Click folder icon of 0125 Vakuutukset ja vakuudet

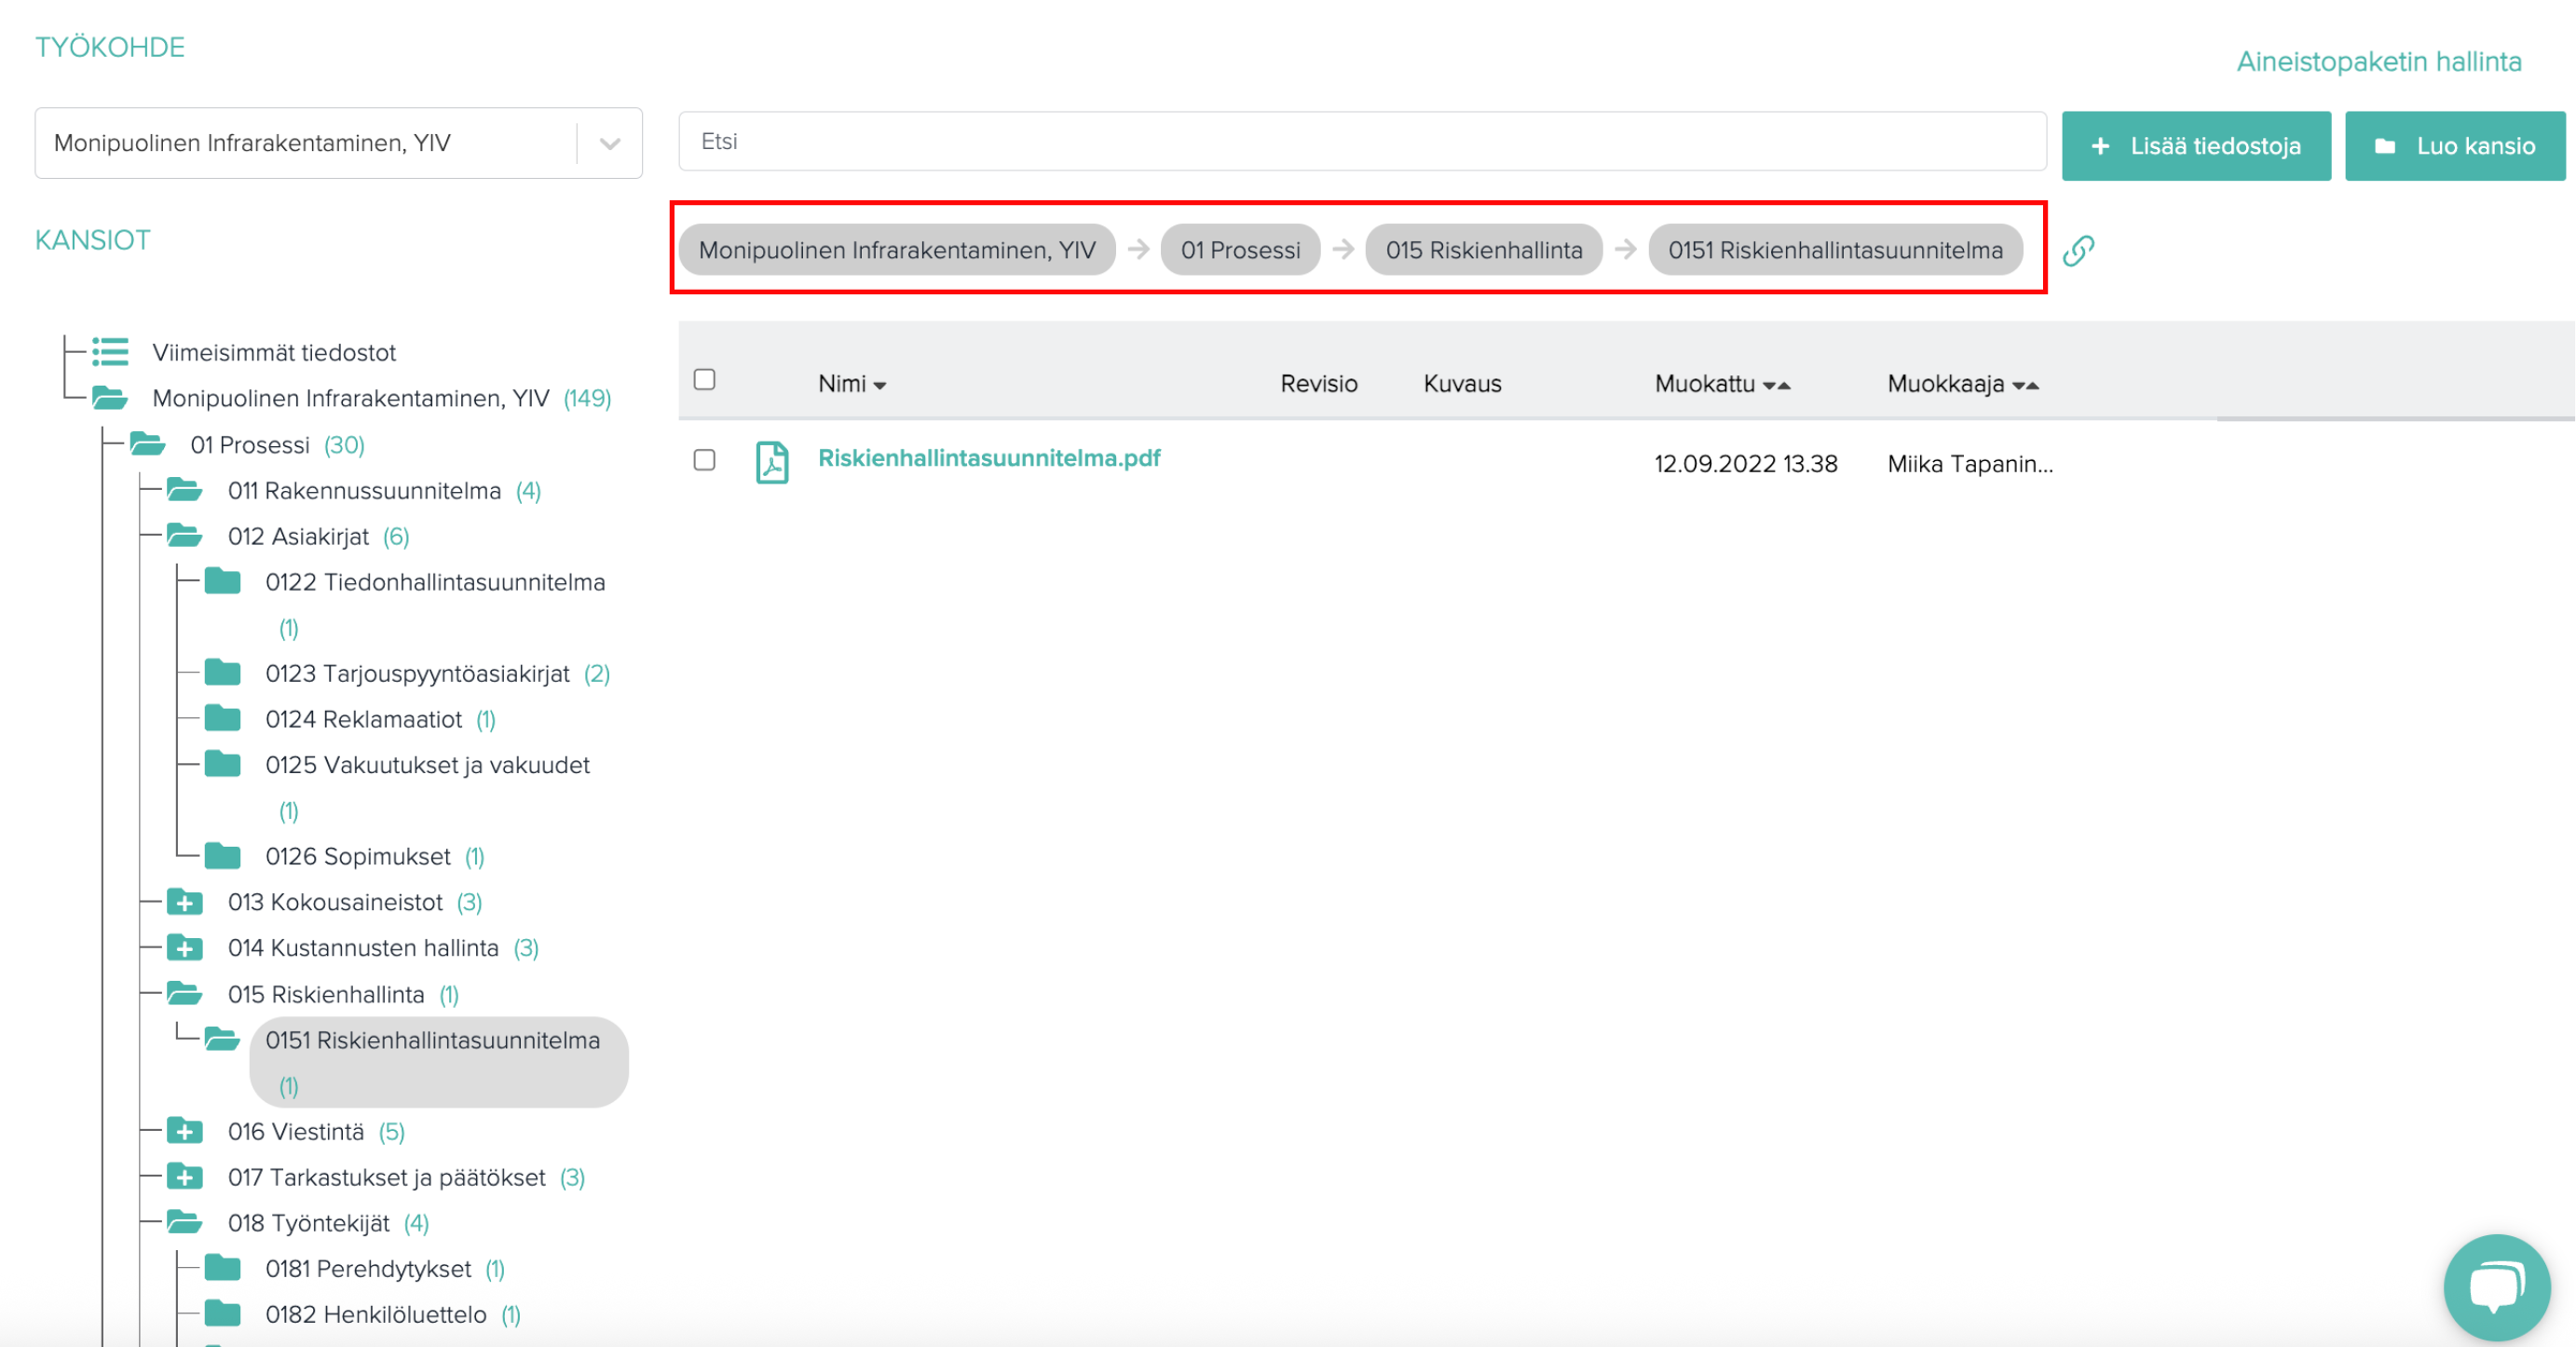[x=223, y=764]
